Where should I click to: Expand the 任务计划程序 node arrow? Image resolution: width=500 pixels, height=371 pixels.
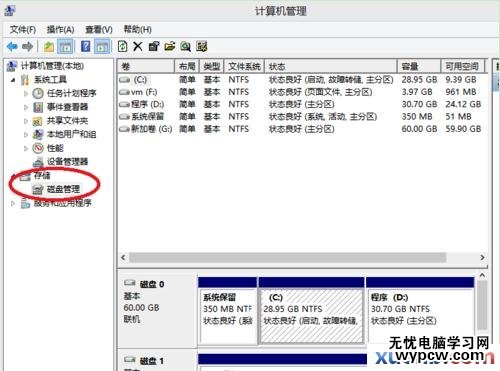(x=26, y=94)
